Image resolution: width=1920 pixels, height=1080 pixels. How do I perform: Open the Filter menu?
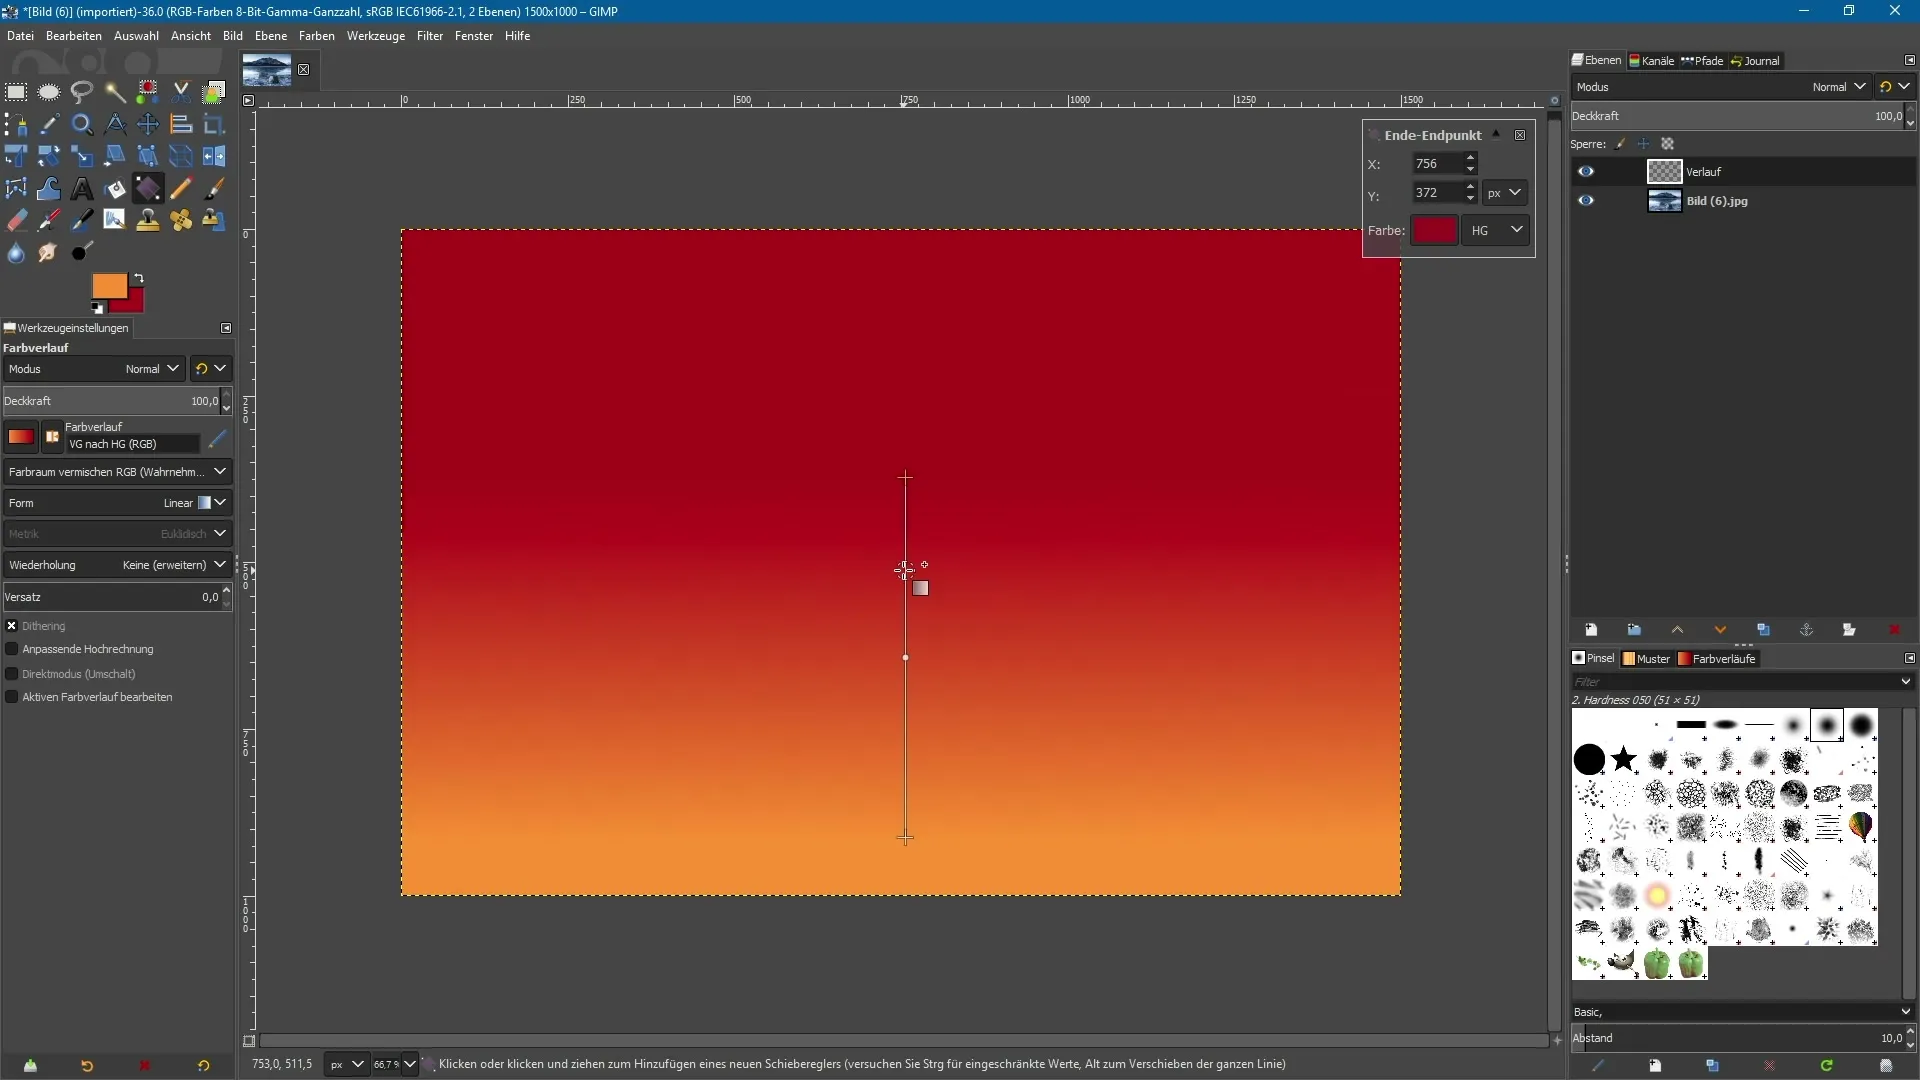[430, 36]
